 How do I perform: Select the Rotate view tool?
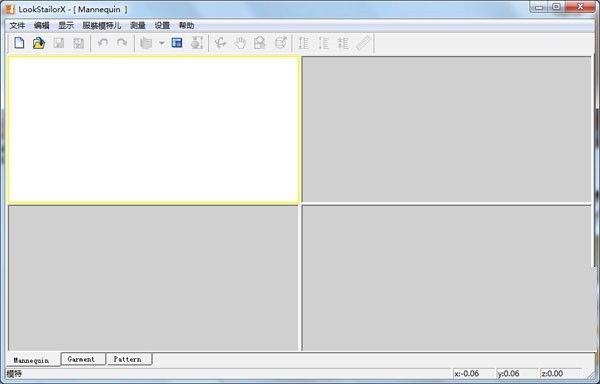coord(220,43)
